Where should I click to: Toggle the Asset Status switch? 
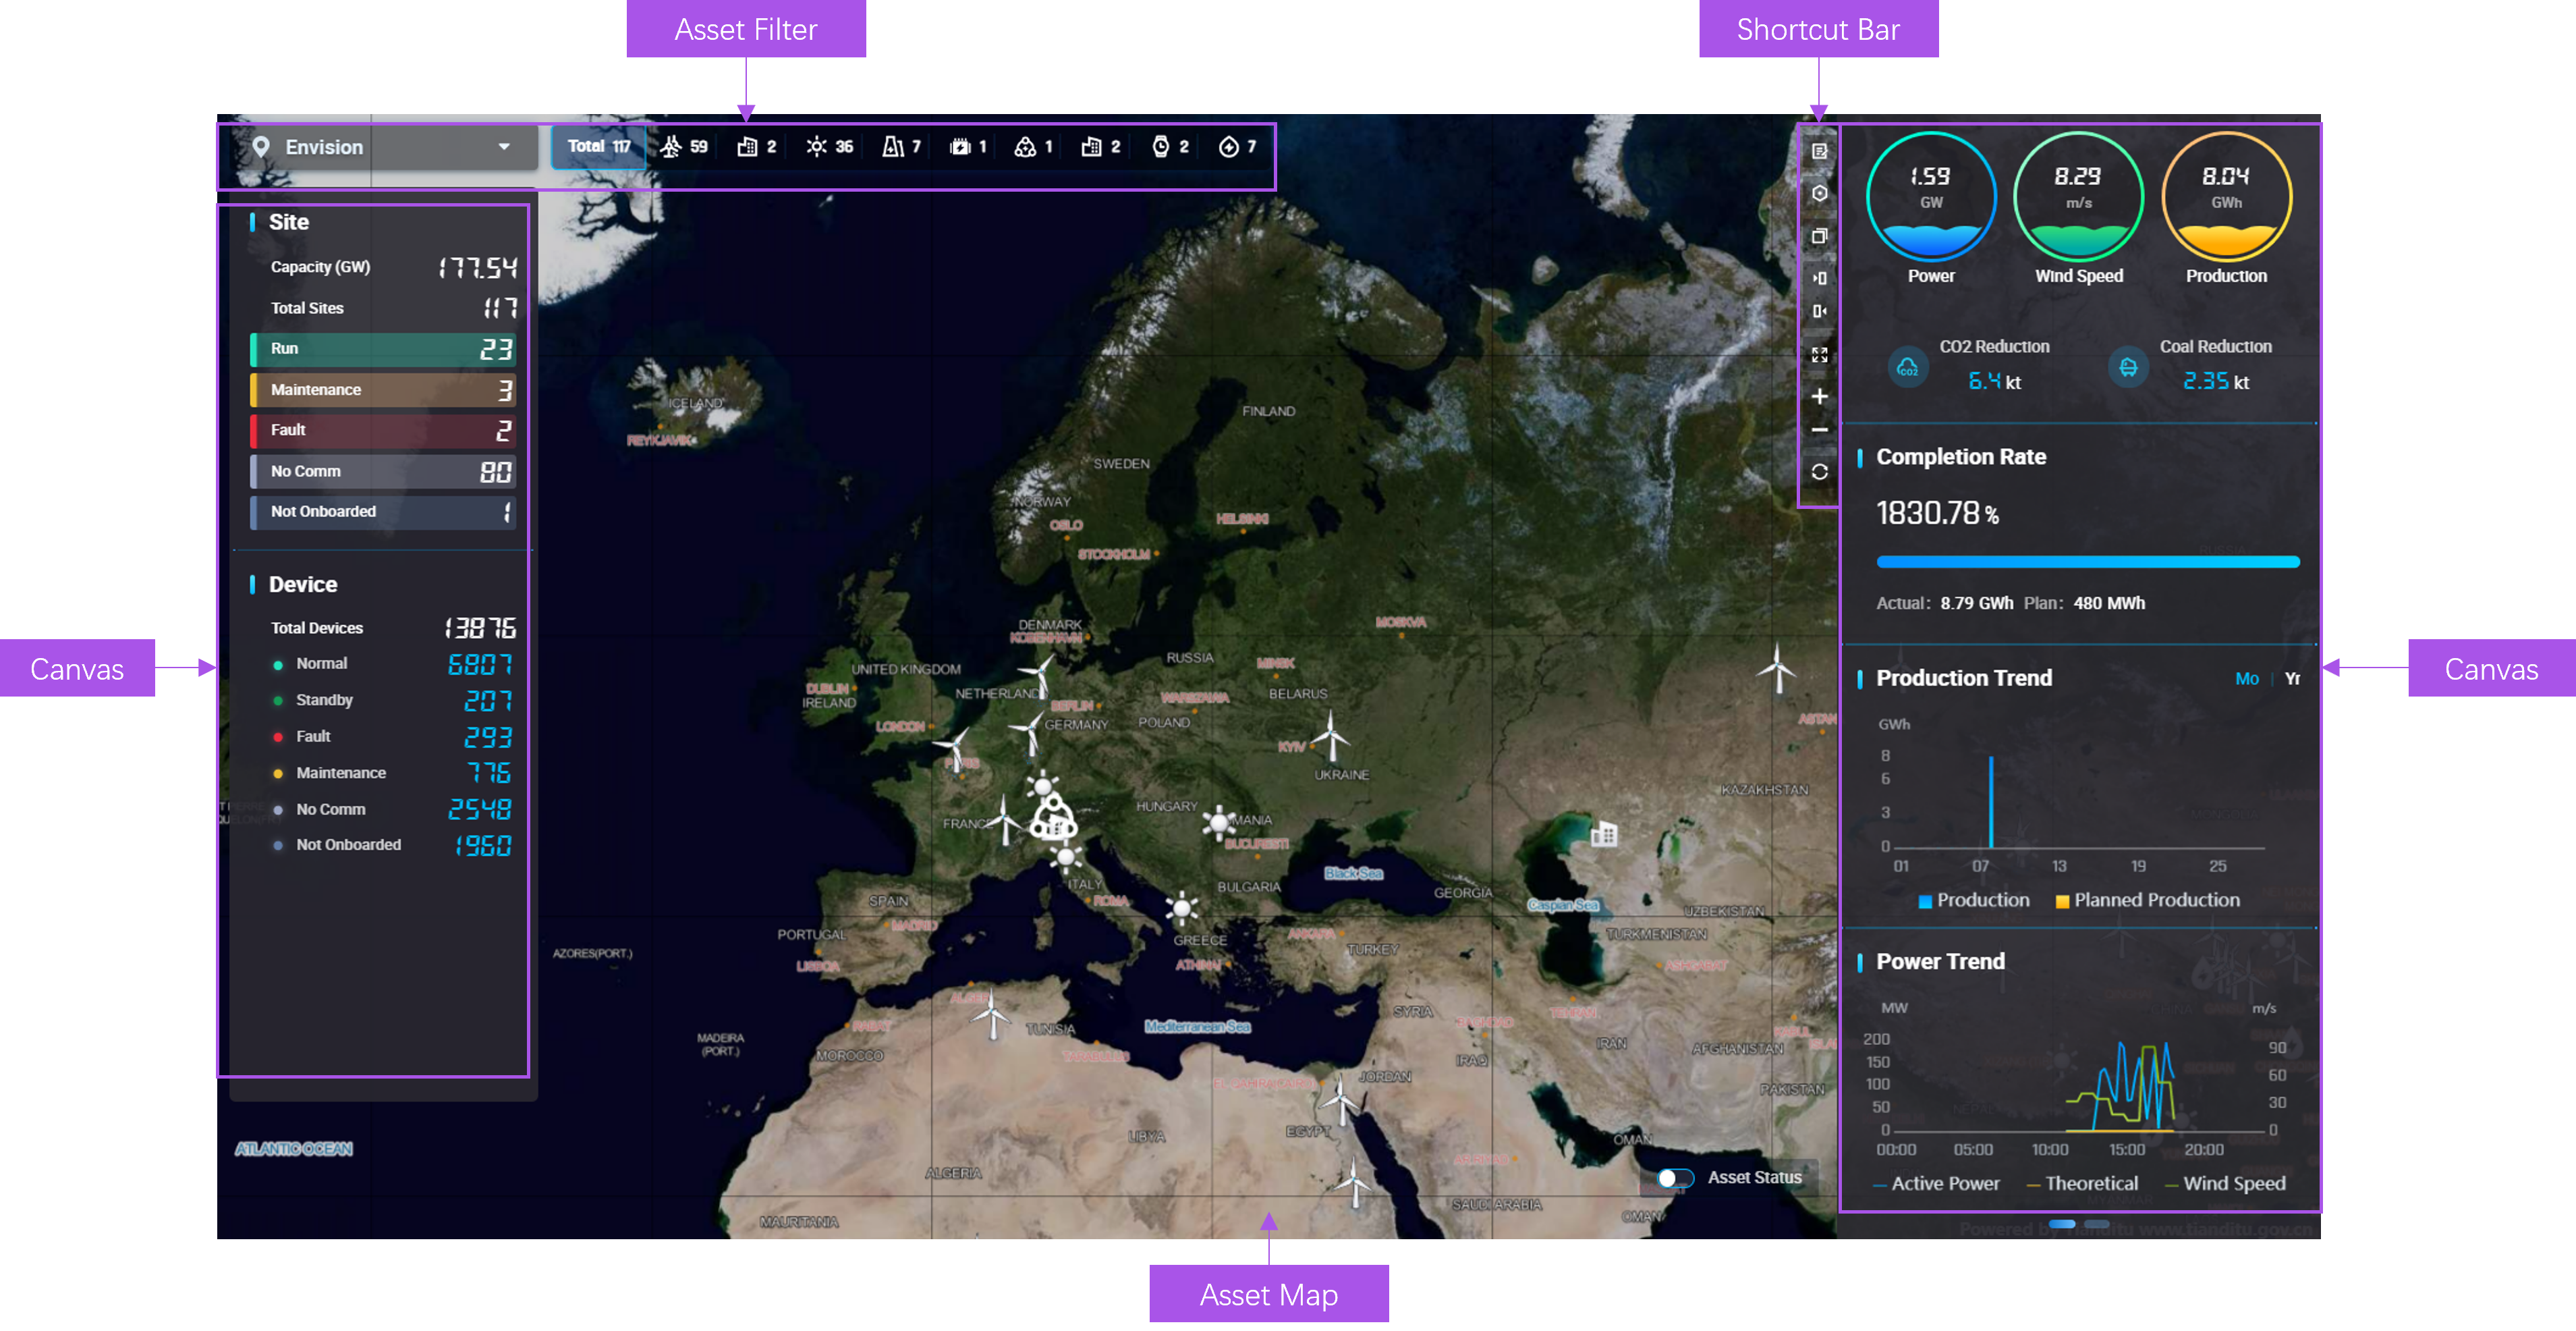pos(1675,1178)
